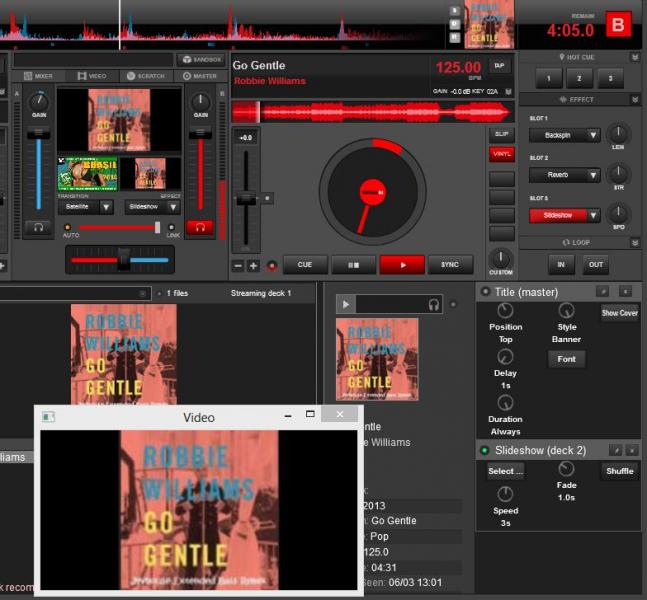
Task: Toggle the VINYL mode button
Action: pyautogui.click(x=501, y=154)
